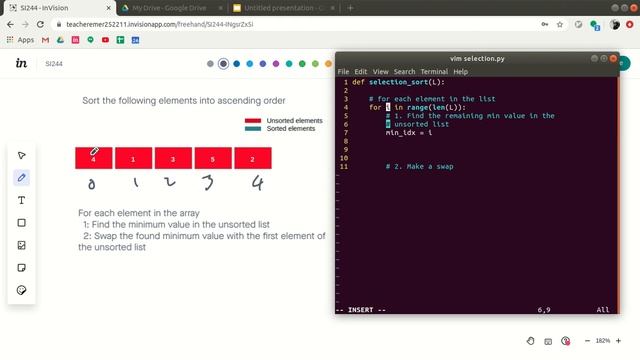Viewport: 640px width, 360px height.
Task: Select the Text tool
Action: pos(22,200)
